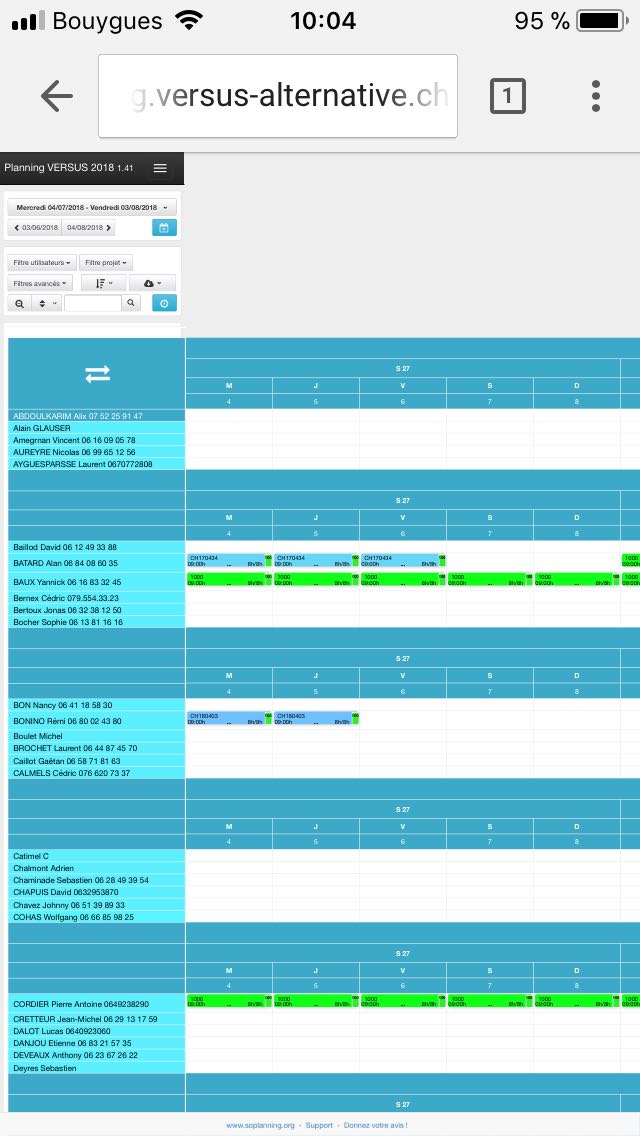Select user row BATARD Alan
The image size is (640, 1136).
click(96, 563)
